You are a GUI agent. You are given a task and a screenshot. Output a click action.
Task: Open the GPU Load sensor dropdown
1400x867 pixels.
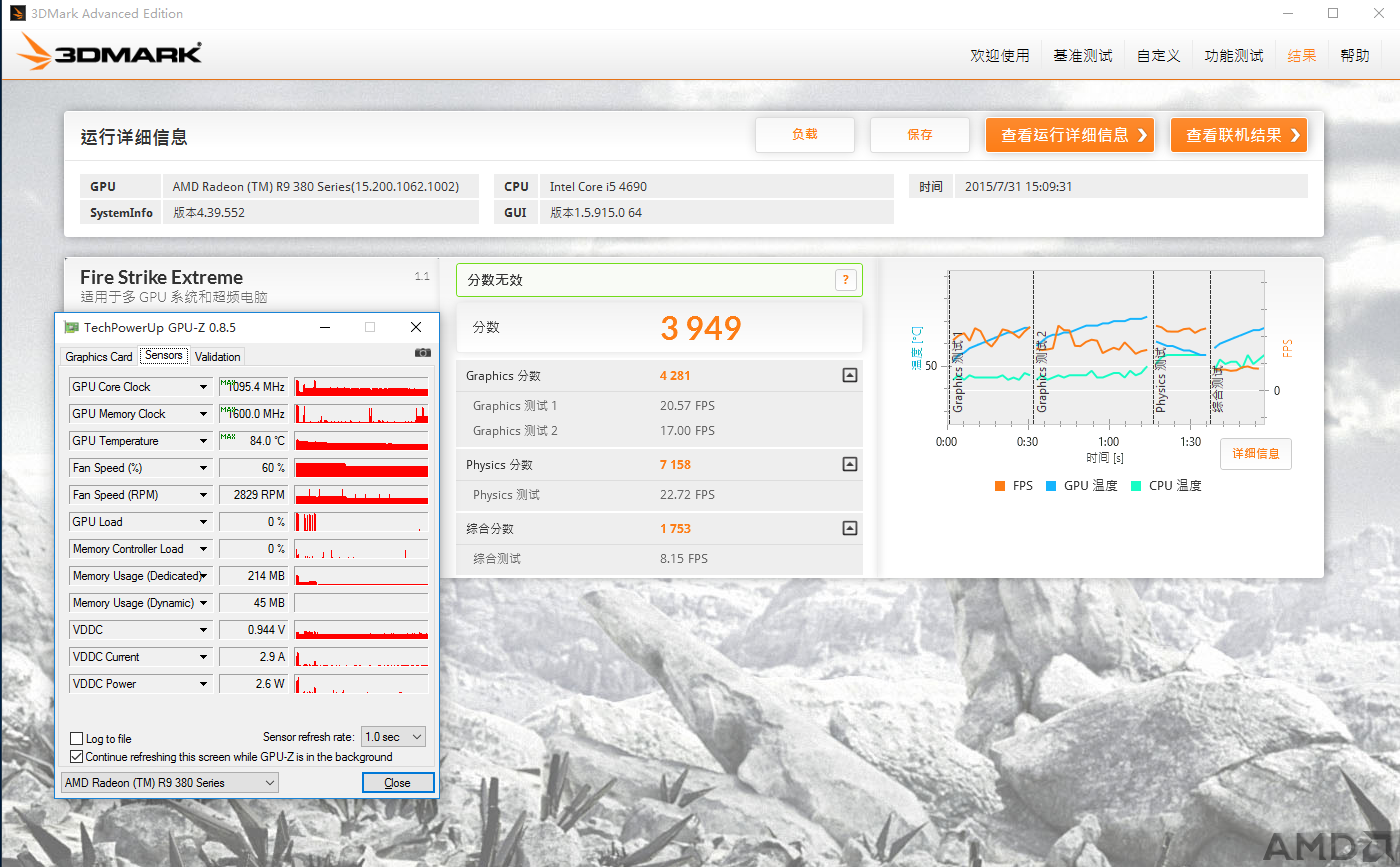[x=204, y=522]
